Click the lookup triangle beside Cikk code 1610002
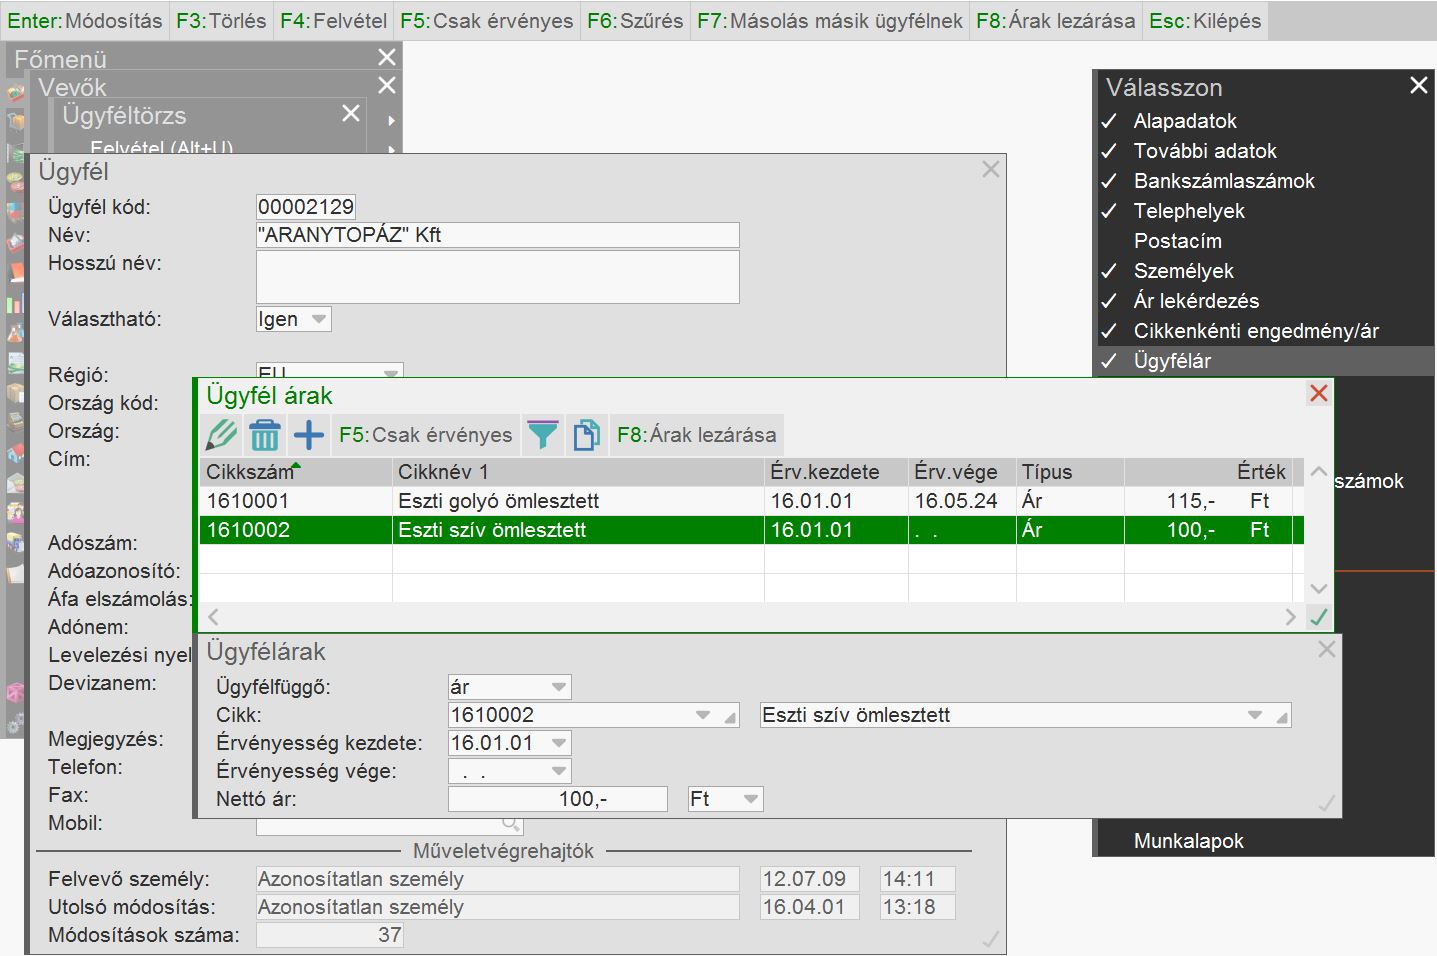Image resolution: width=1437 pixels, height=956 pixels. pyautogui.click(x=731, y=717)
